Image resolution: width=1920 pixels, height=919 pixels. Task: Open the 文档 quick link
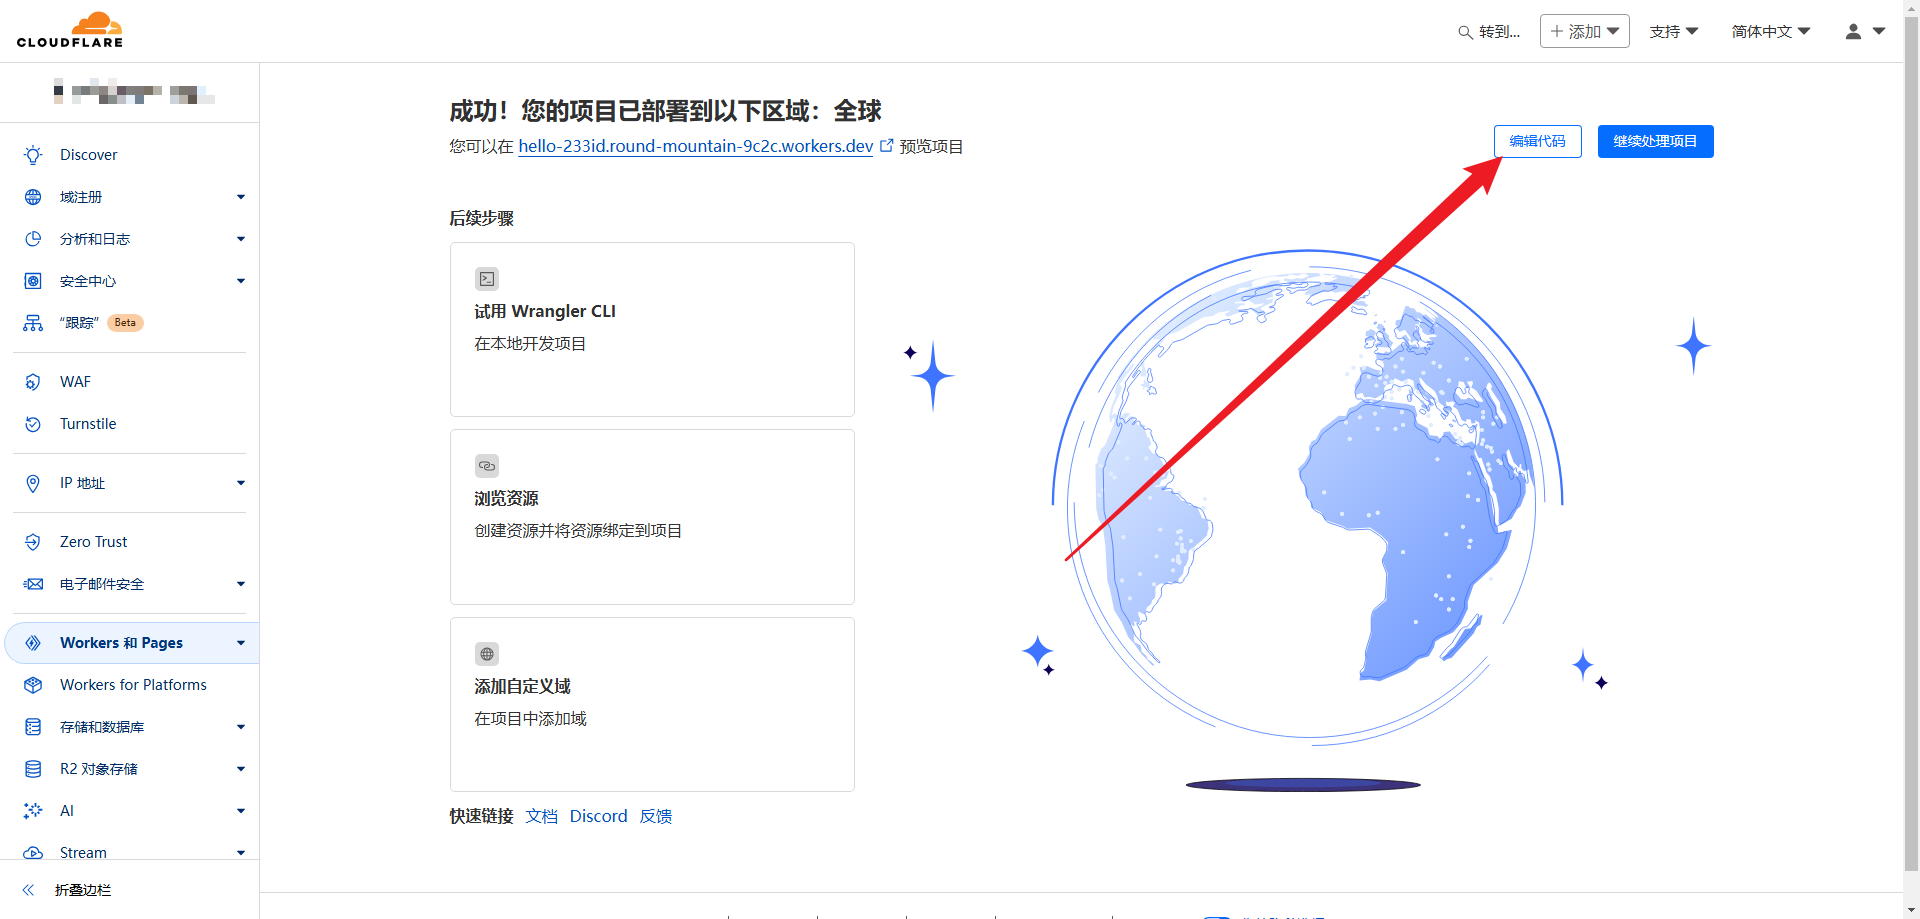(541, 816)
